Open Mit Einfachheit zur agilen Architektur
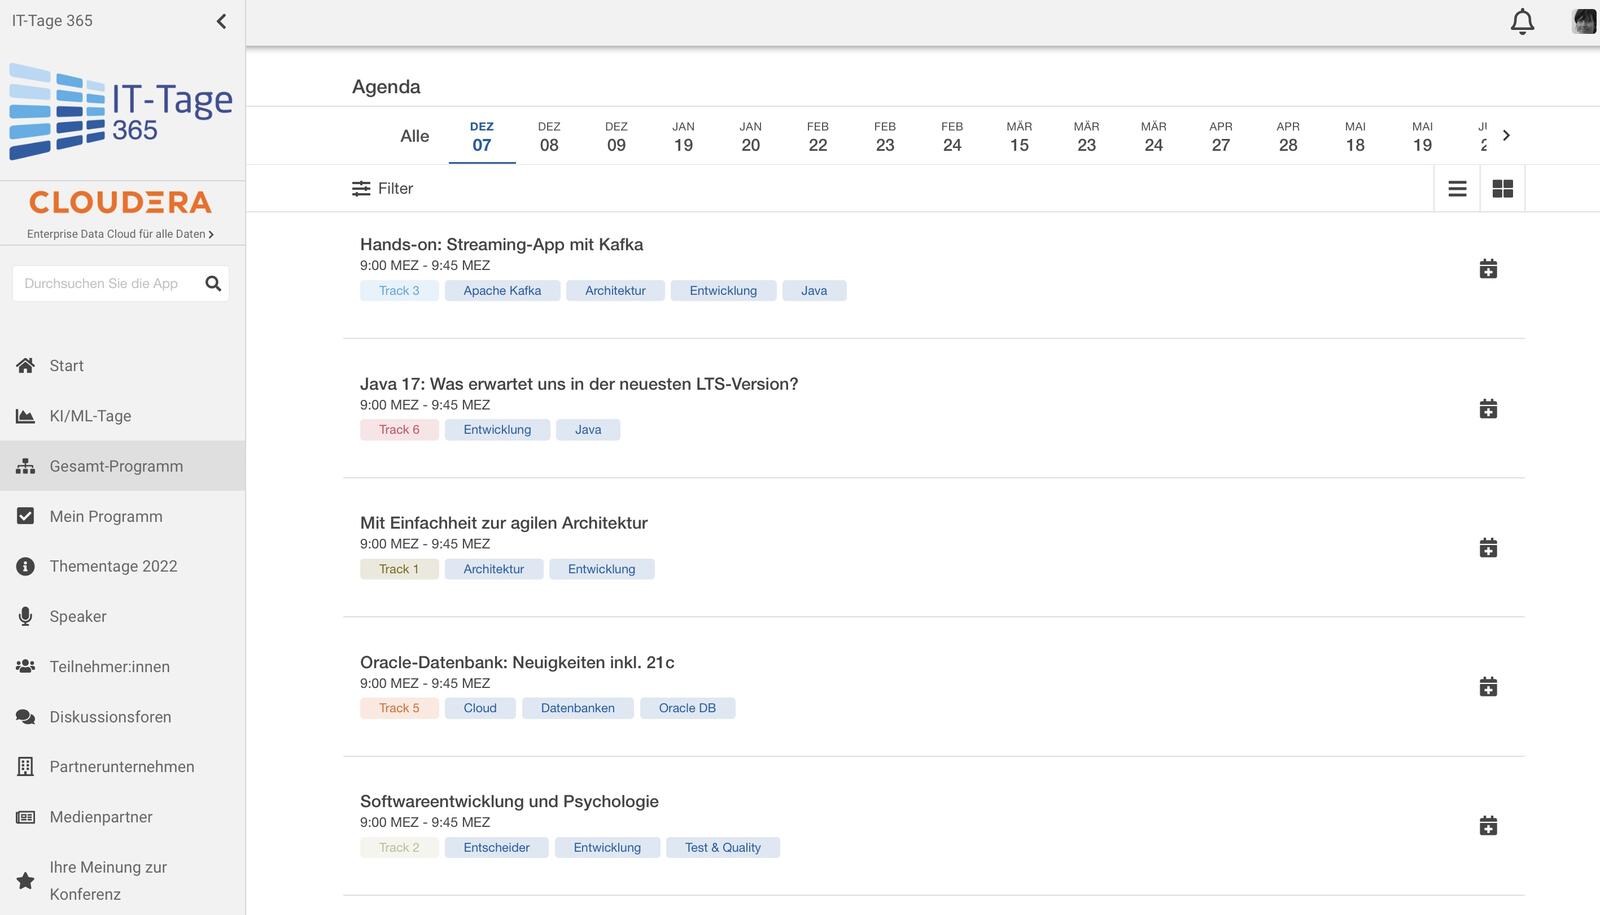The width and height of the screenshot is (1600, 915). (504, 523)
